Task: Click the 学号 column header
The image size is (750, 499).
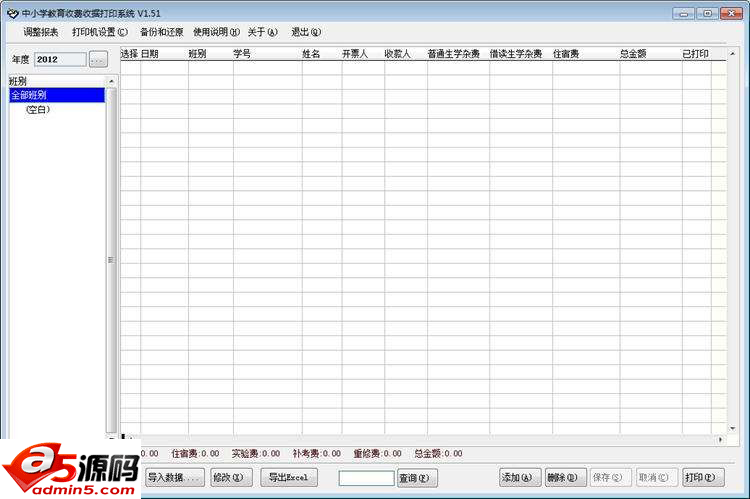Action: (267, 54)
